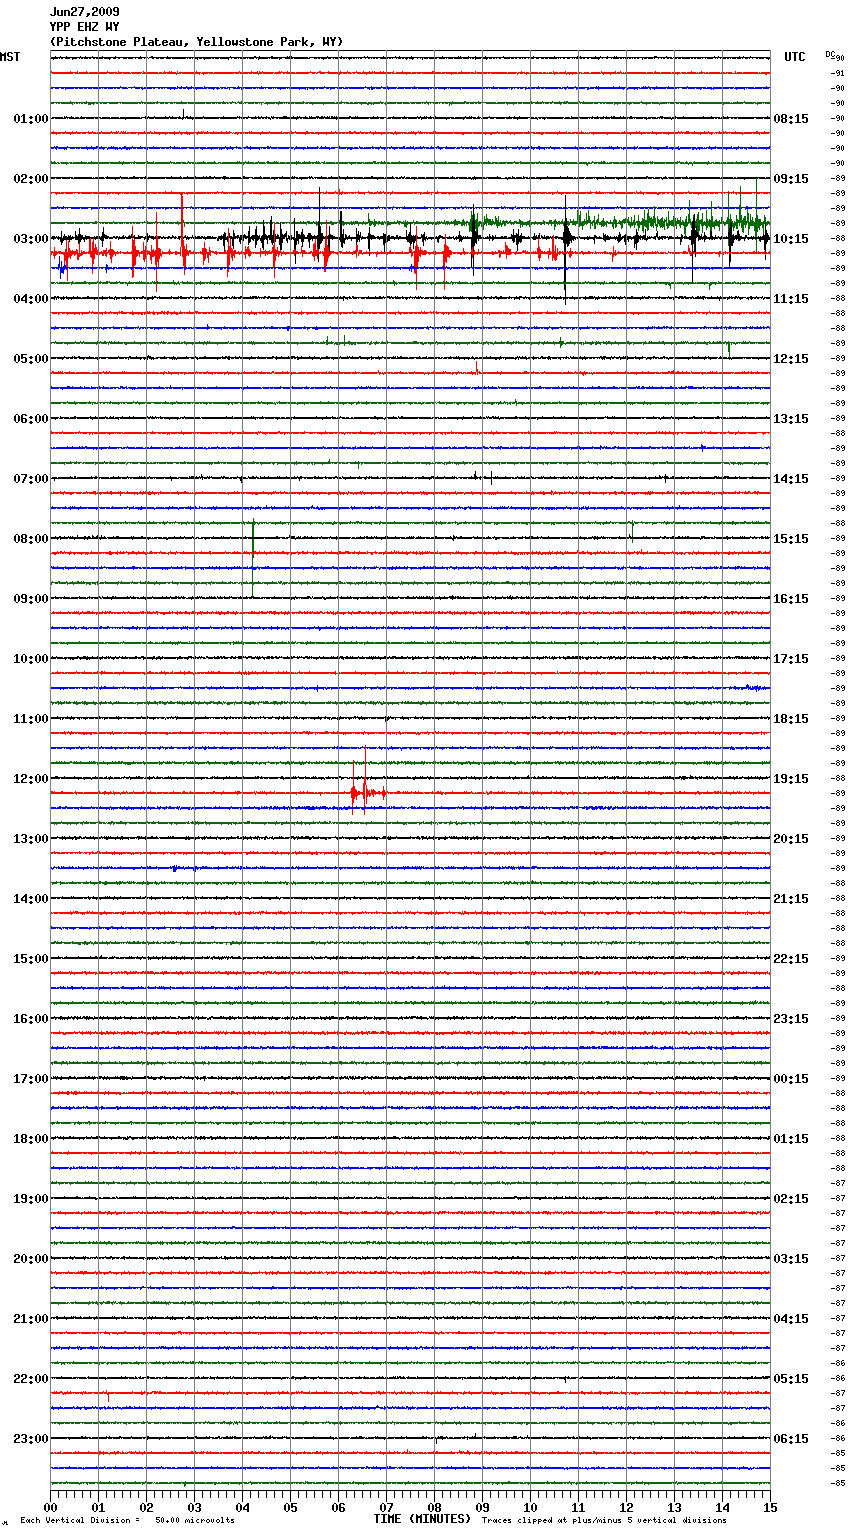This screenshot has width=850, height=1534.
Task: Click the 23:15 UTC time label
Action: click(791, 1019)
